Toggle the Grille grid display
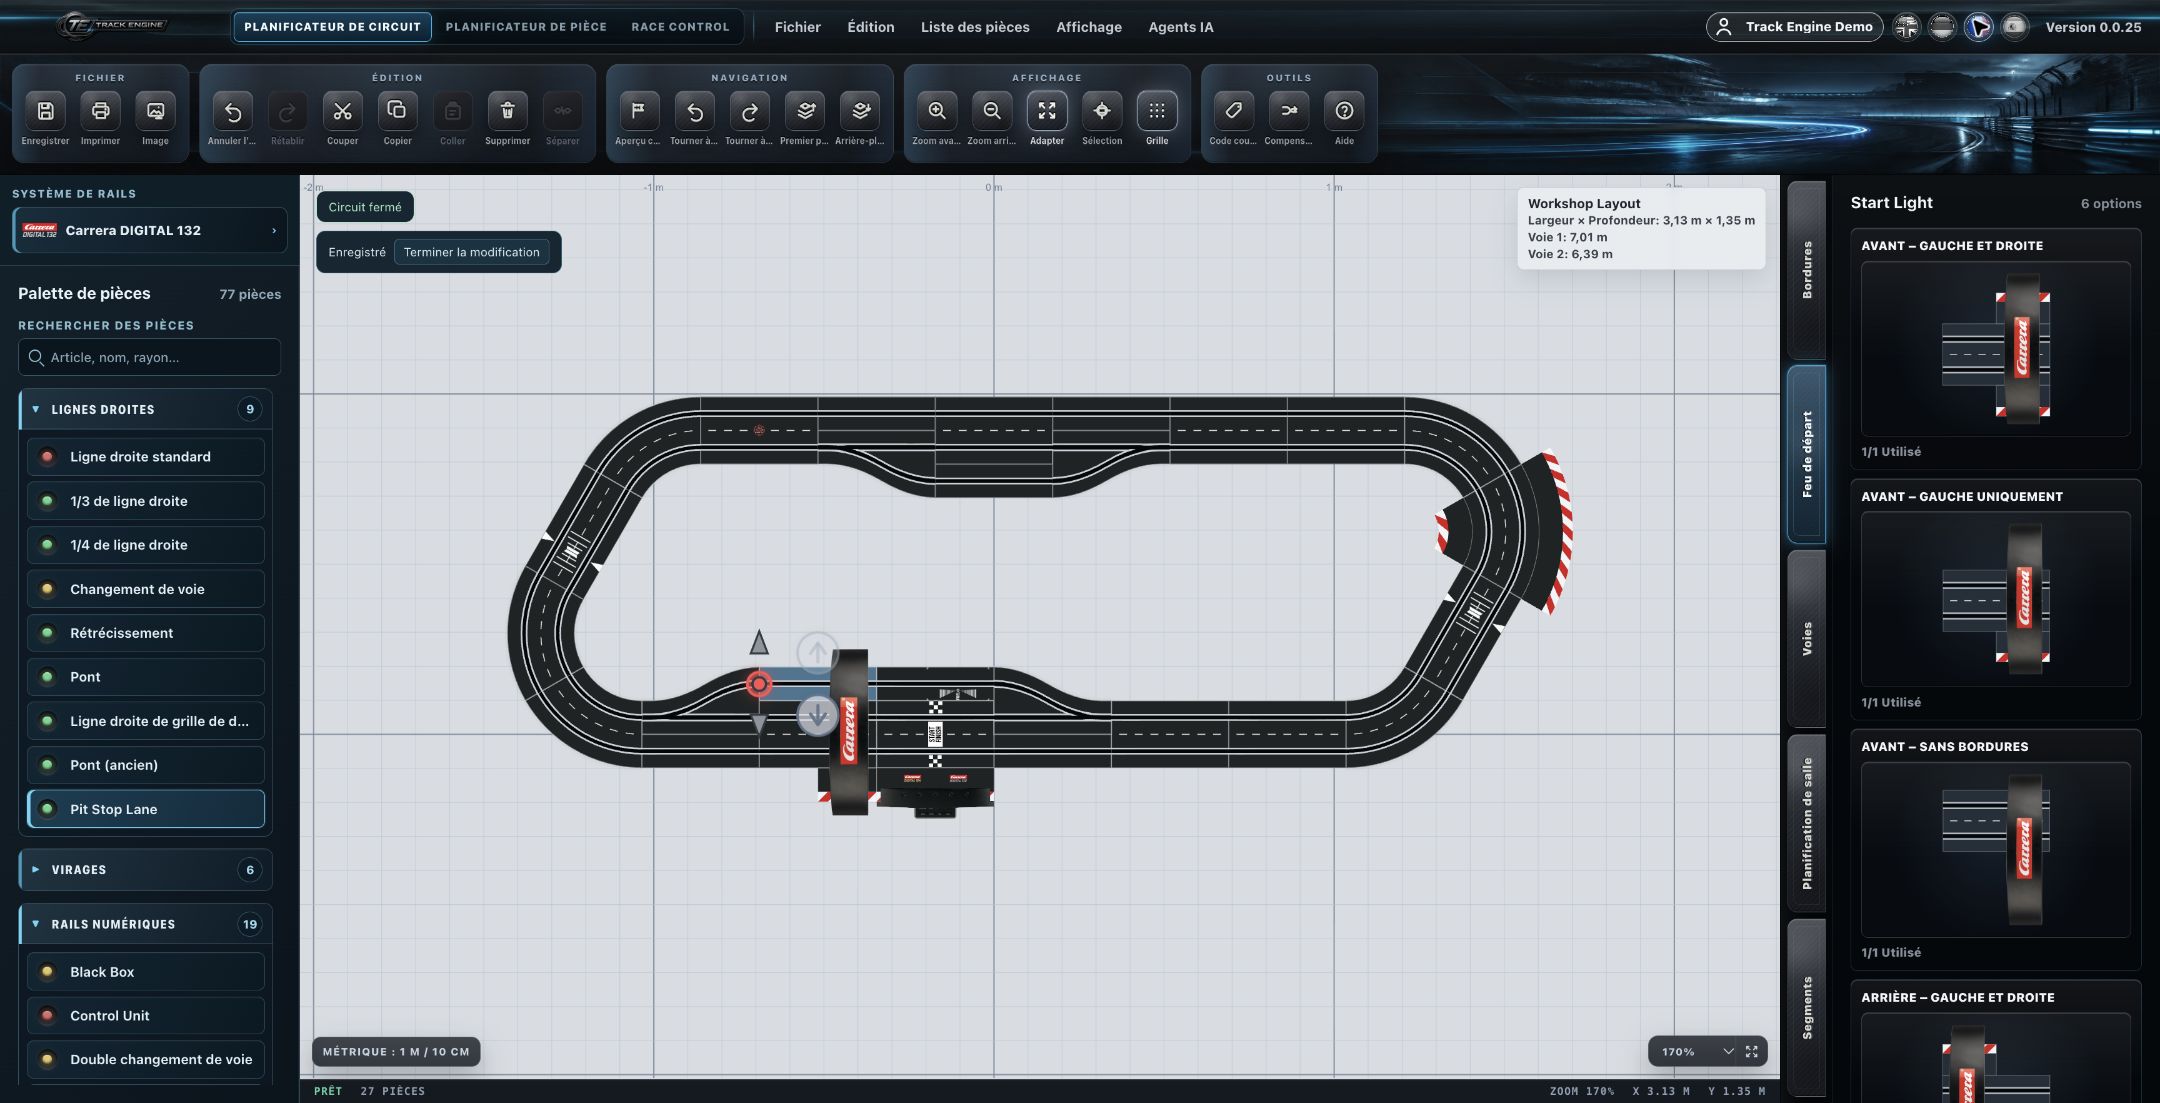Screen dimensions: 2160x1103 (1157, 111)
